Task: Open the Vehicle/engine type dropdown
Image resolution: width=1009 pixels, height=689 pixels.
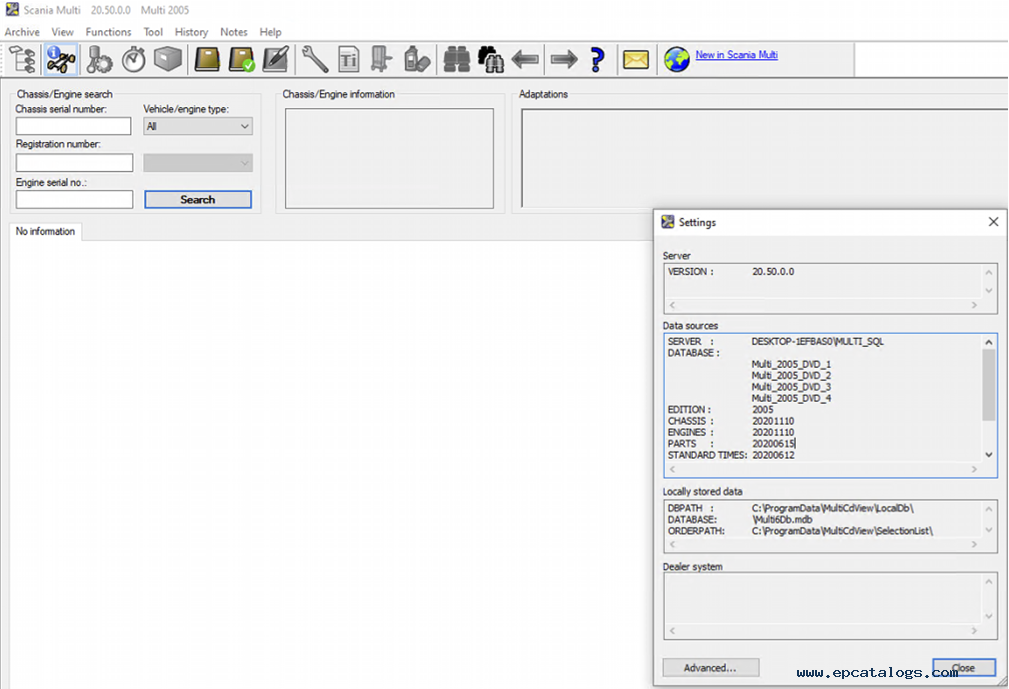Action: pyautogui.click(x=198, y=126)
